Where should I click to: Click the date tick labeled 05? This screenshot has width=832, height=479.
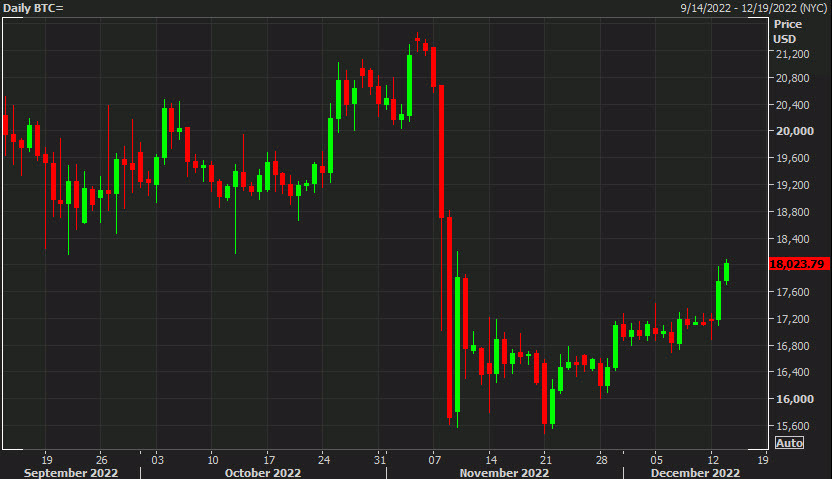point(656,460)
